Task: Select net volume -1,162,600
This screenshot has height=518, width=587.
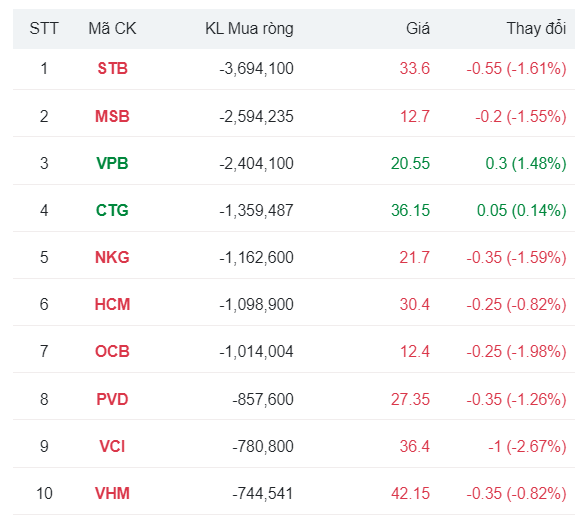Action: point(256,258)
